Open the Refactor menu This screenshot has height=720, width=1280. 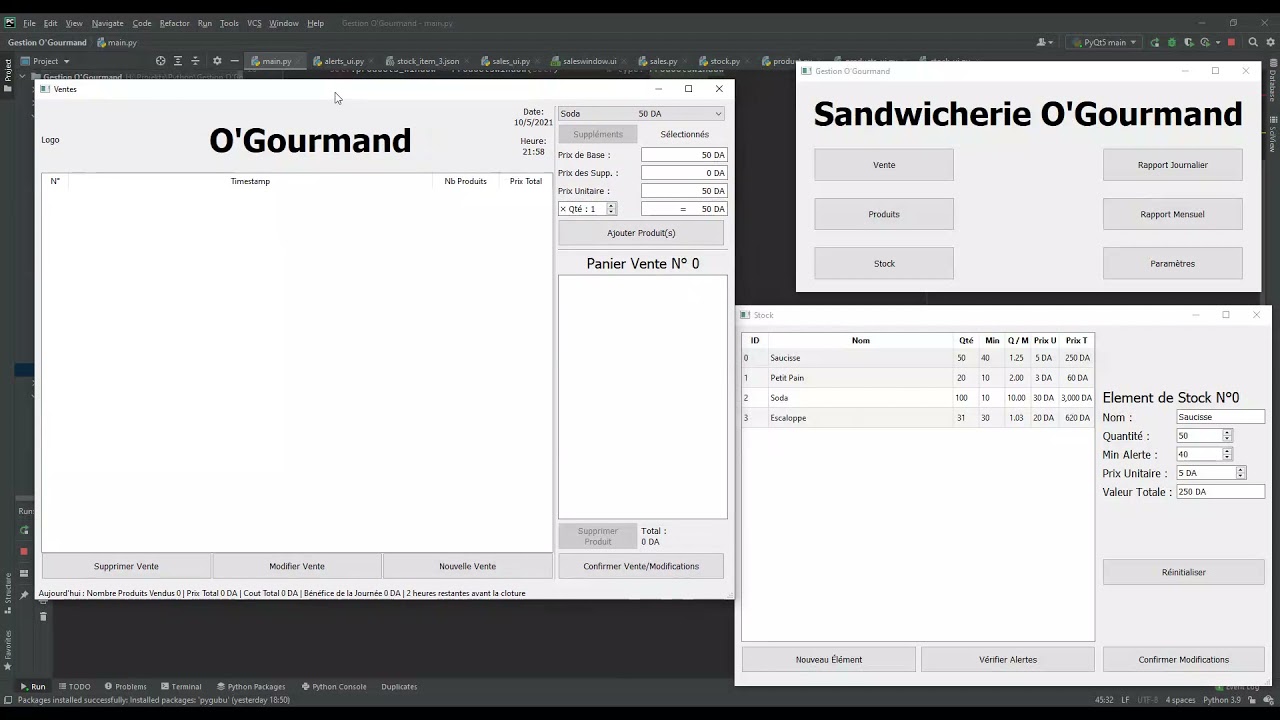pos(174,23)
